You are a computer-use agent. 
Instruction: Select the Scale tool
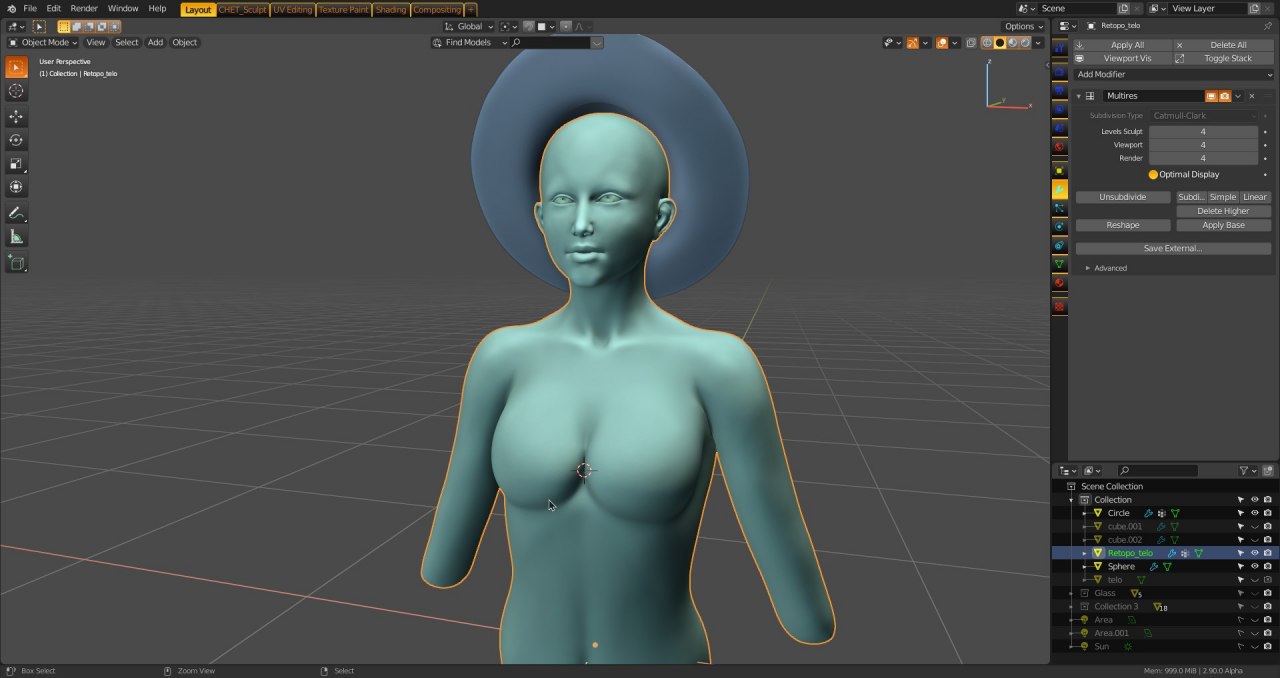coord(16,164)
